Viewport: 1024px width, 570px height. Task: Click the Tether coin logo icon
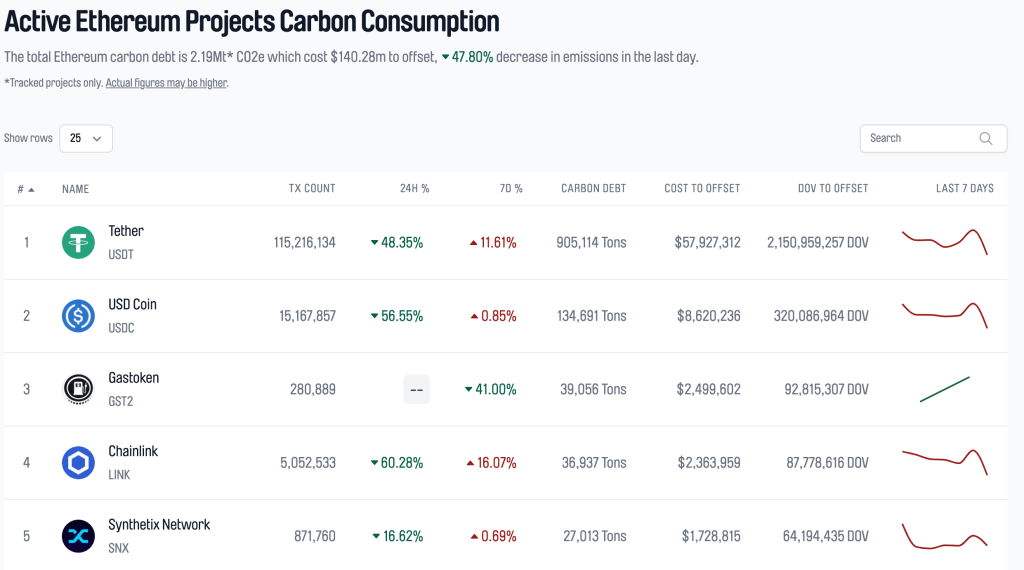click(x=78, y=242)
